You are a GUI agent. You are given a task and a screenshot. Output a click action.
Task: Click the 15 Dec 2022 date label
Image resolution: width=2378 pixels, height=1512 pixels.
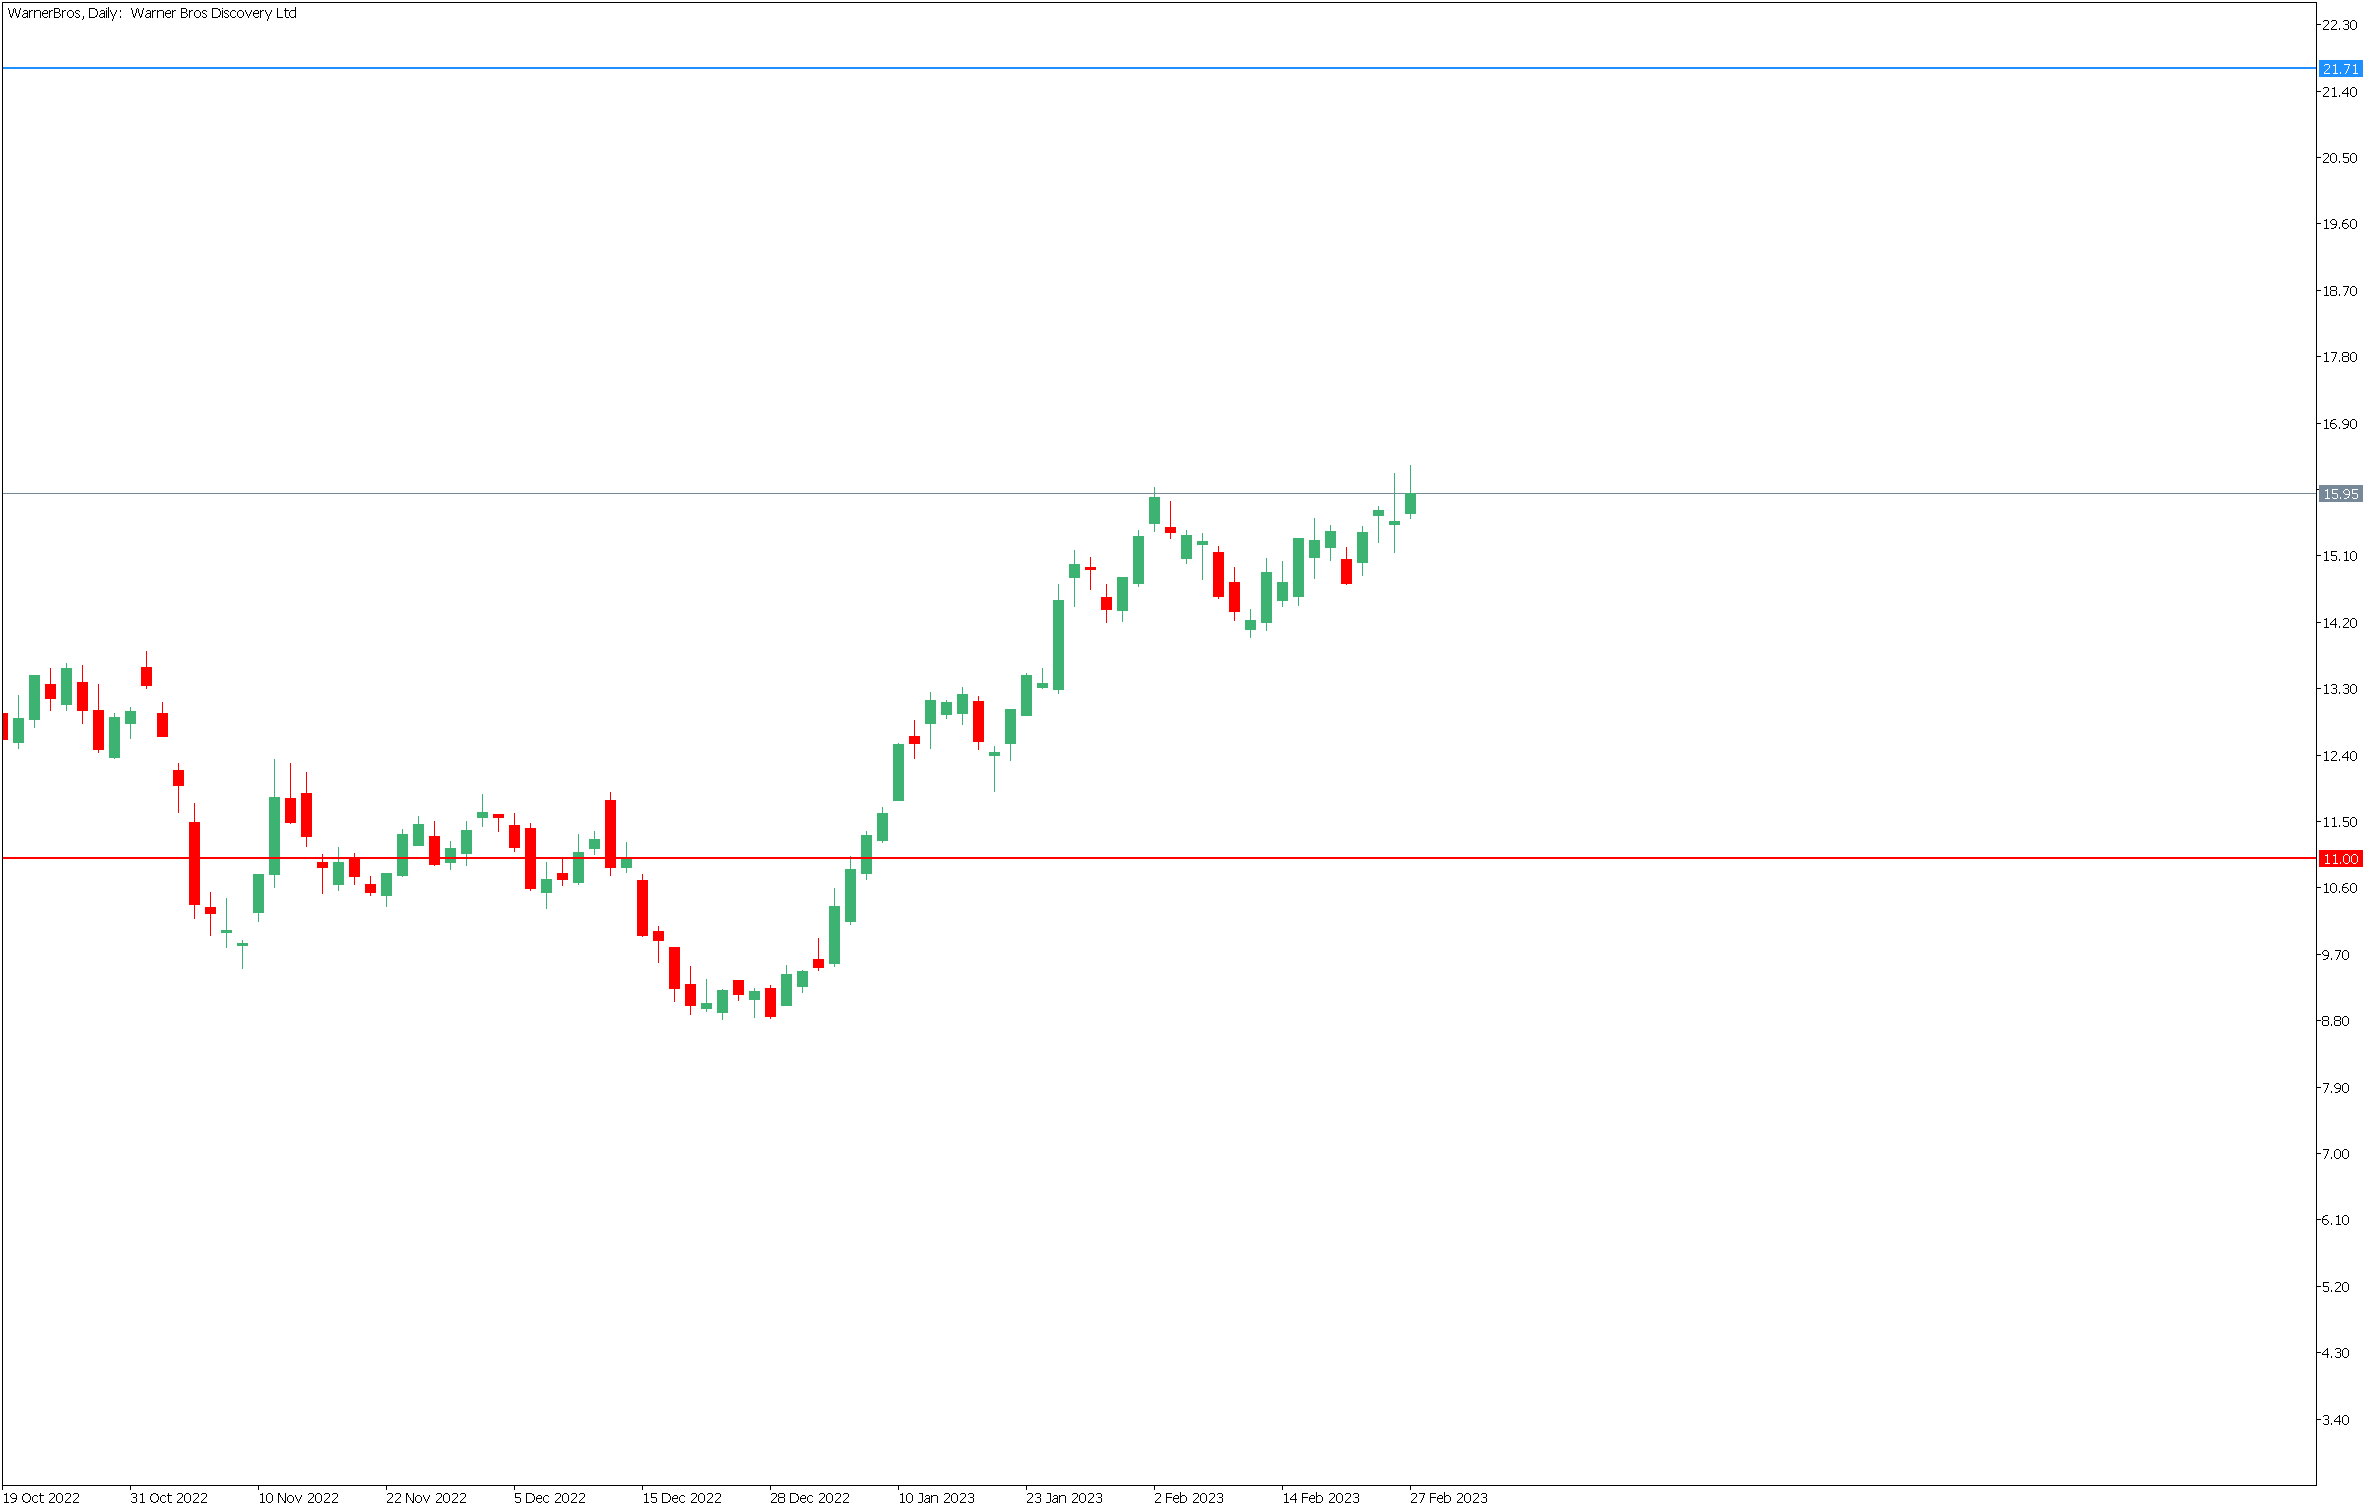click(x=682, y=1497)
